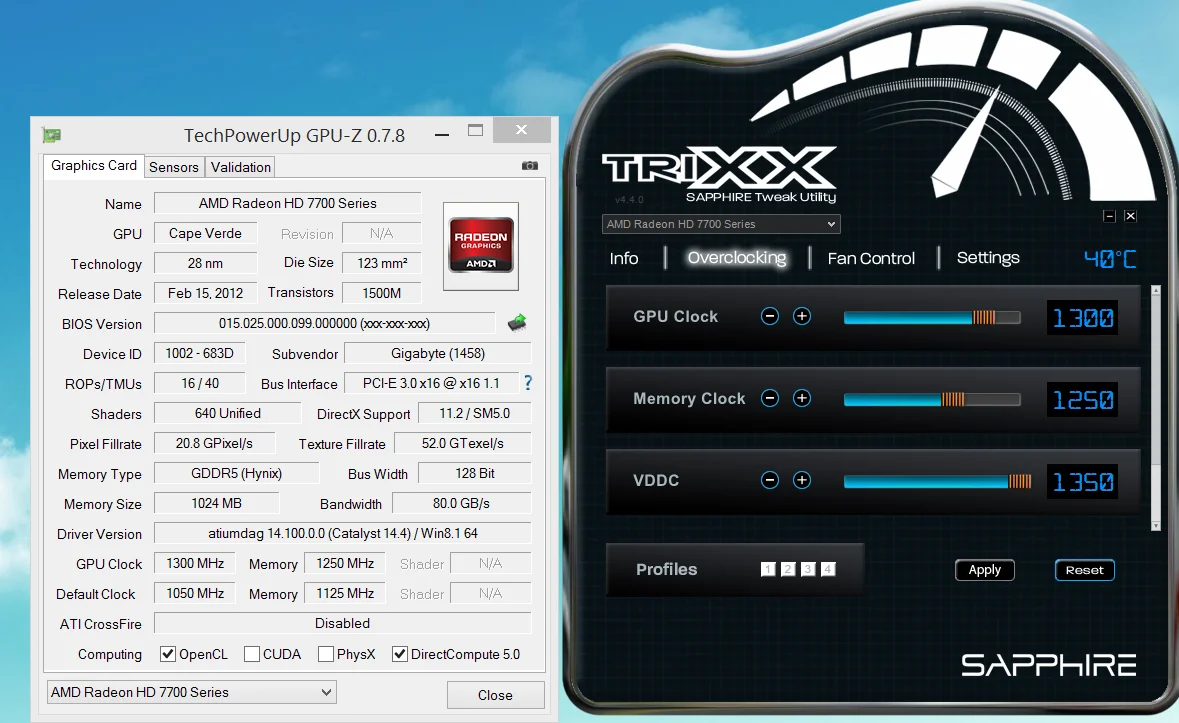Click the Subvendor Gigabyte field

(x=438, y=353)
